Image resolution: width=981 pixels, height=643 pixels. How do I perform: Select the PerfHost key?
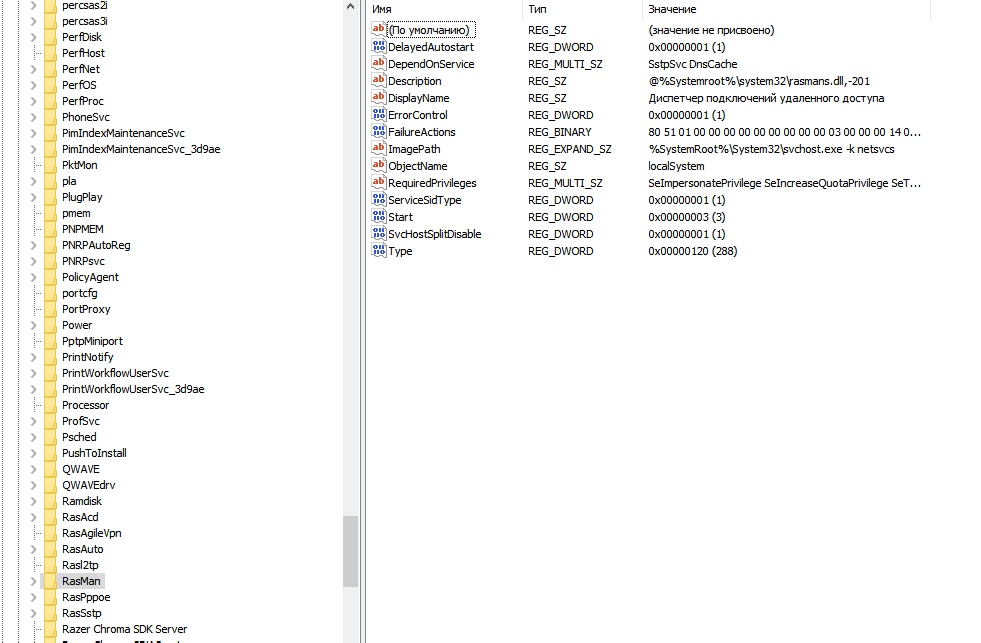83,53
